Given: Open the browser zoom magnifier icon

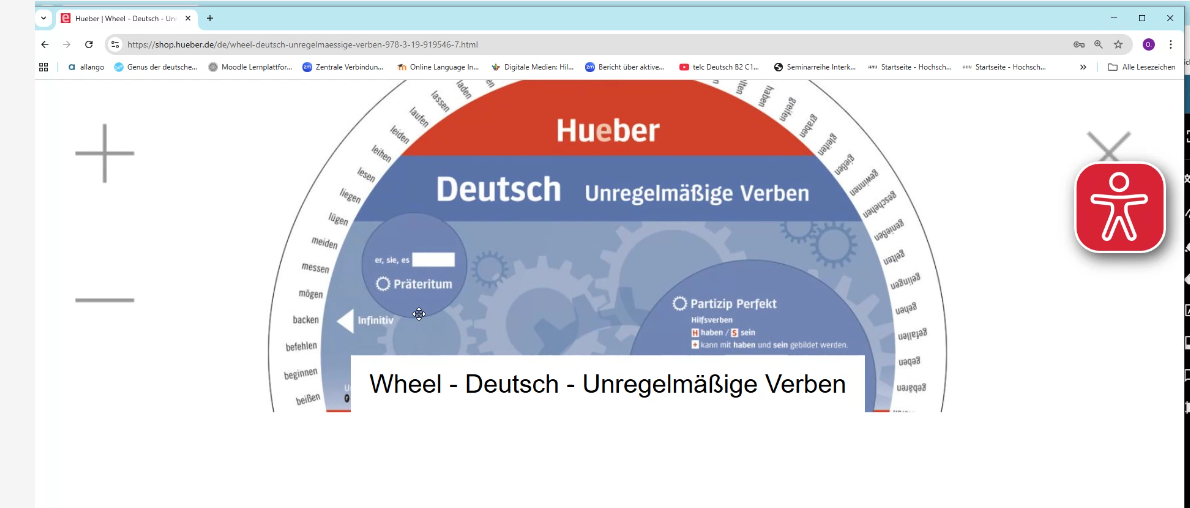Looking at the screenshot, I should coord(1098,45).
